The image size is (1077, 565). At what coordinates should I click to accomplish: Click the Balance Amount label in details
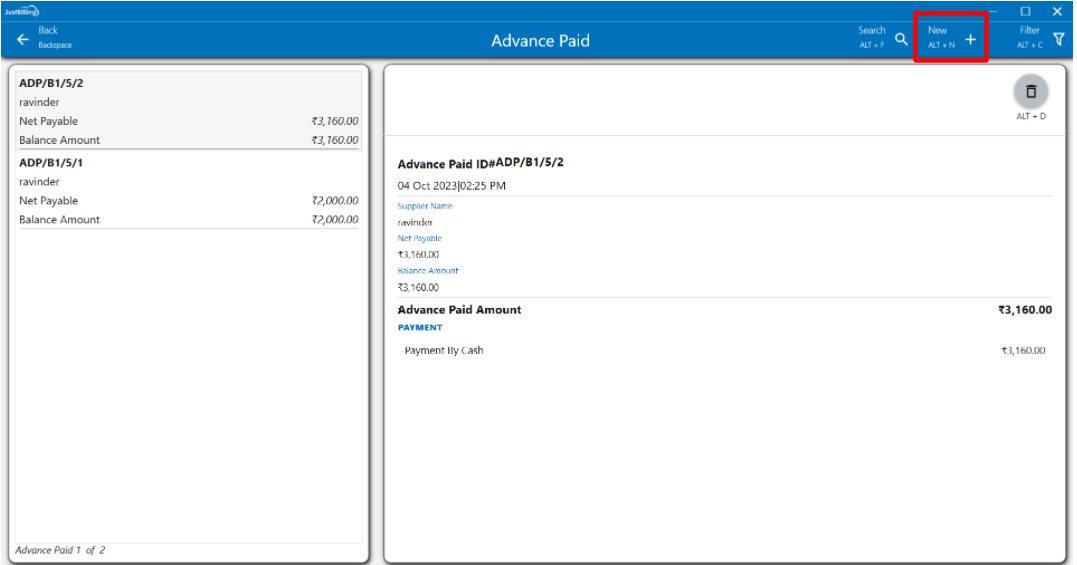coord(428,271)
